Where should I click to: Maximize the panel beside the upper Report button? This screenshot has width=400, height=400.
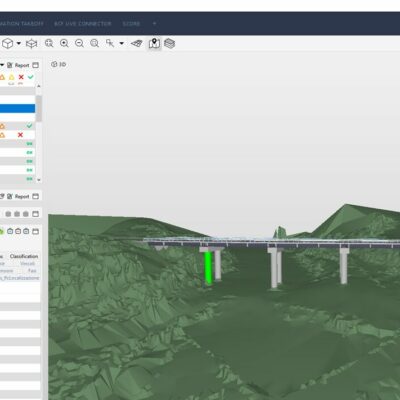tap(36, 65)
